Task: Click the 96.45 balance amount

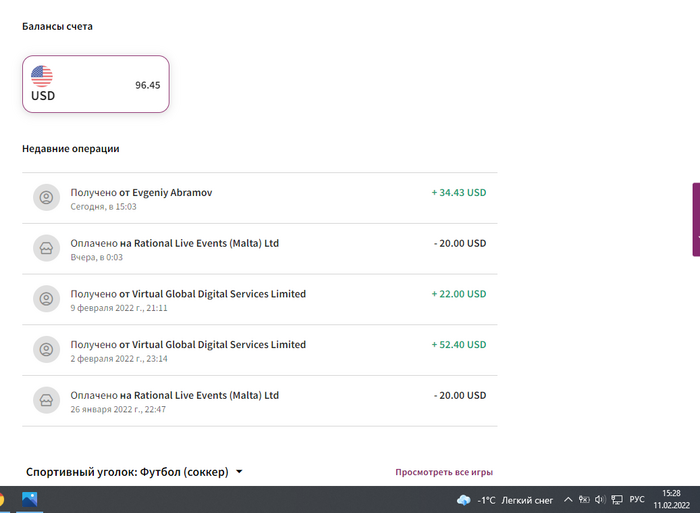Action: click(x=148, y=85)
